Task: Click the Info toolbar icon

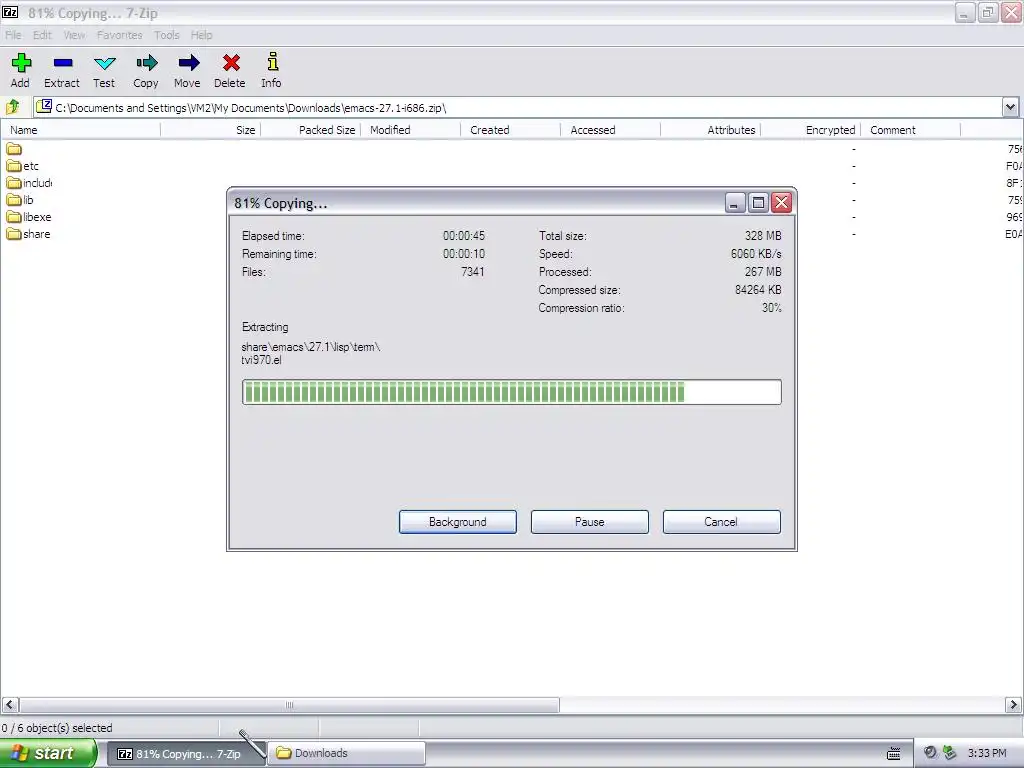Action: tap(272, 61)
